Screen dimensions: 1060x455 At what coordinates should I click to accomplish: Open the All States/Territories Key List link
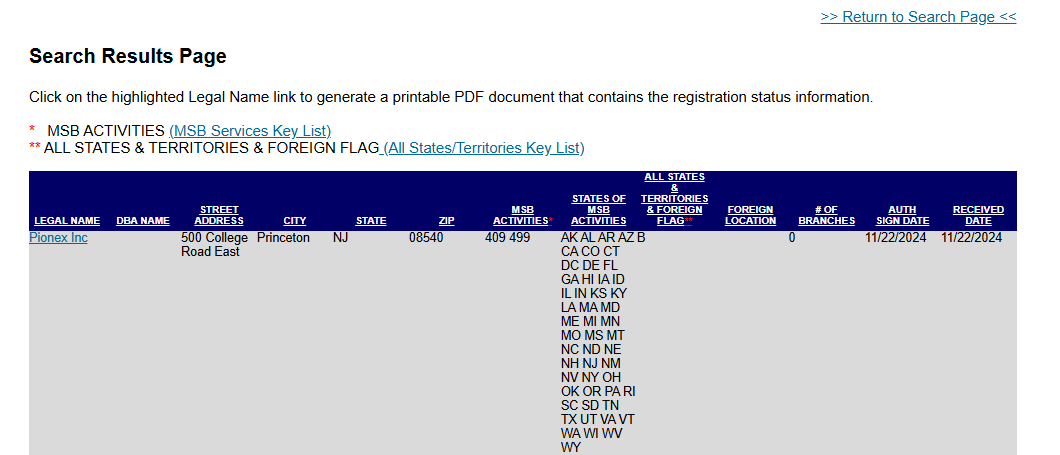coord(484,148)
